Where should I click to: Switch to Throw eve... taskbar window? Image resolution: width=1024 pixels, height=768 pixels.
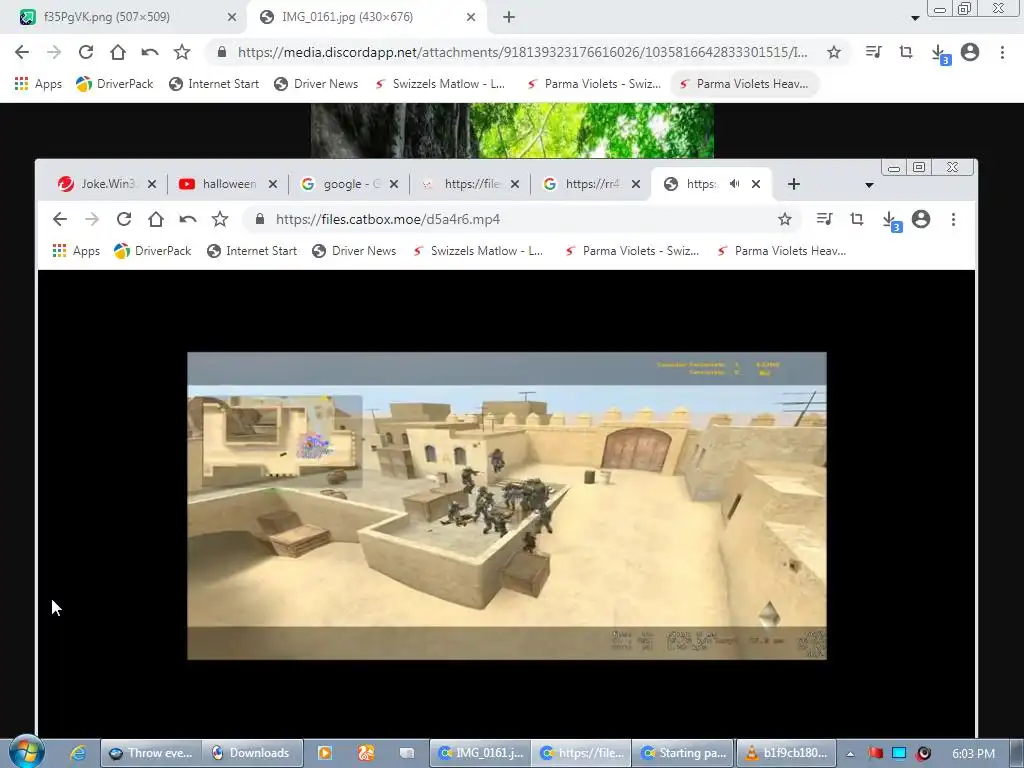(151, 753)
